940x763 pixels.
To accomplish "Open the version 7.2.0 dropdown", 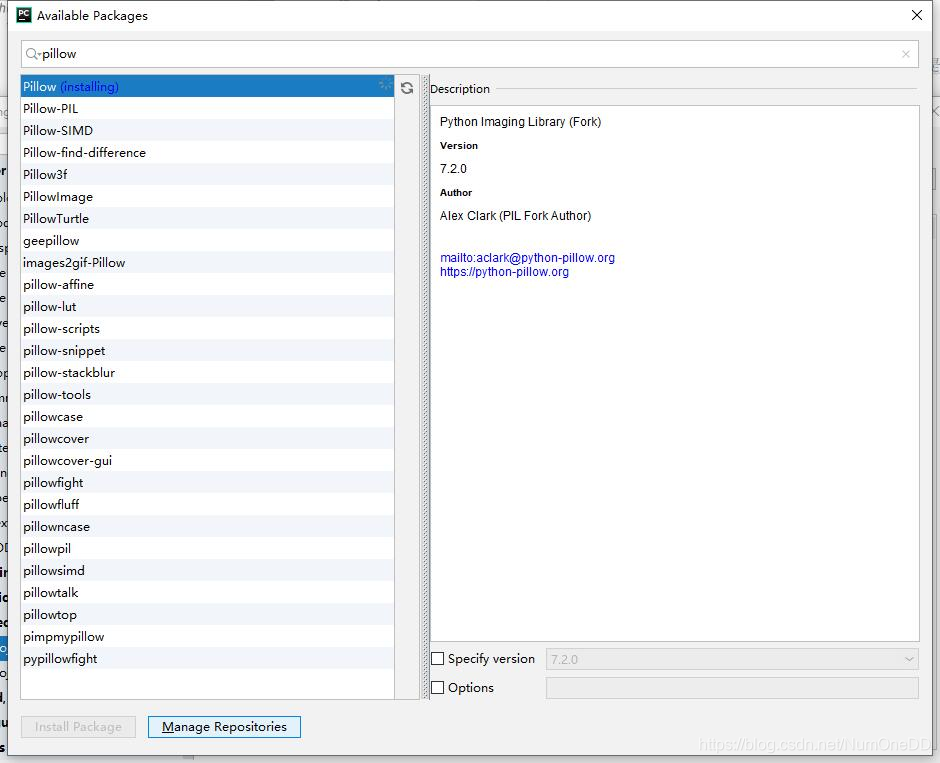I will [732, 659].
